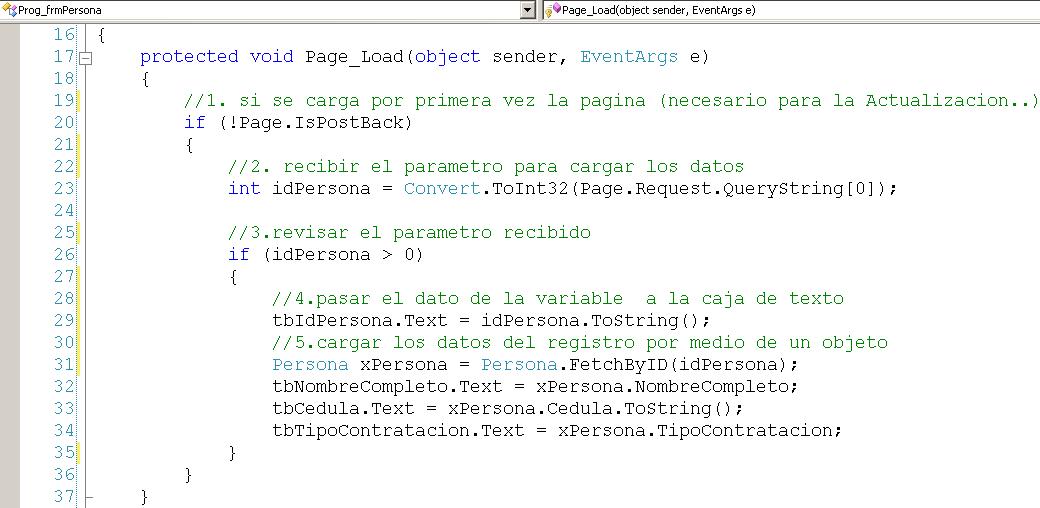The image size is (1040, 508).
Task: Click the comment '//4.pasar el dato de la variable'
Action: 447,298
